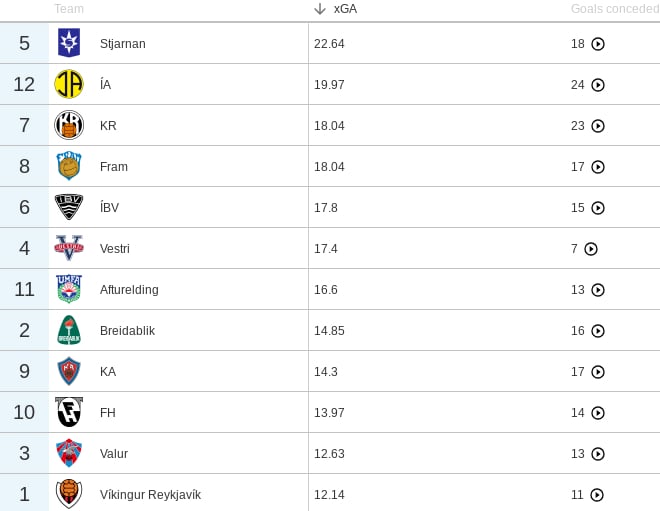Play Vestri's 7 goals conceded clips
This screenshot has width=660, height=511.
(x=591, y=249)
